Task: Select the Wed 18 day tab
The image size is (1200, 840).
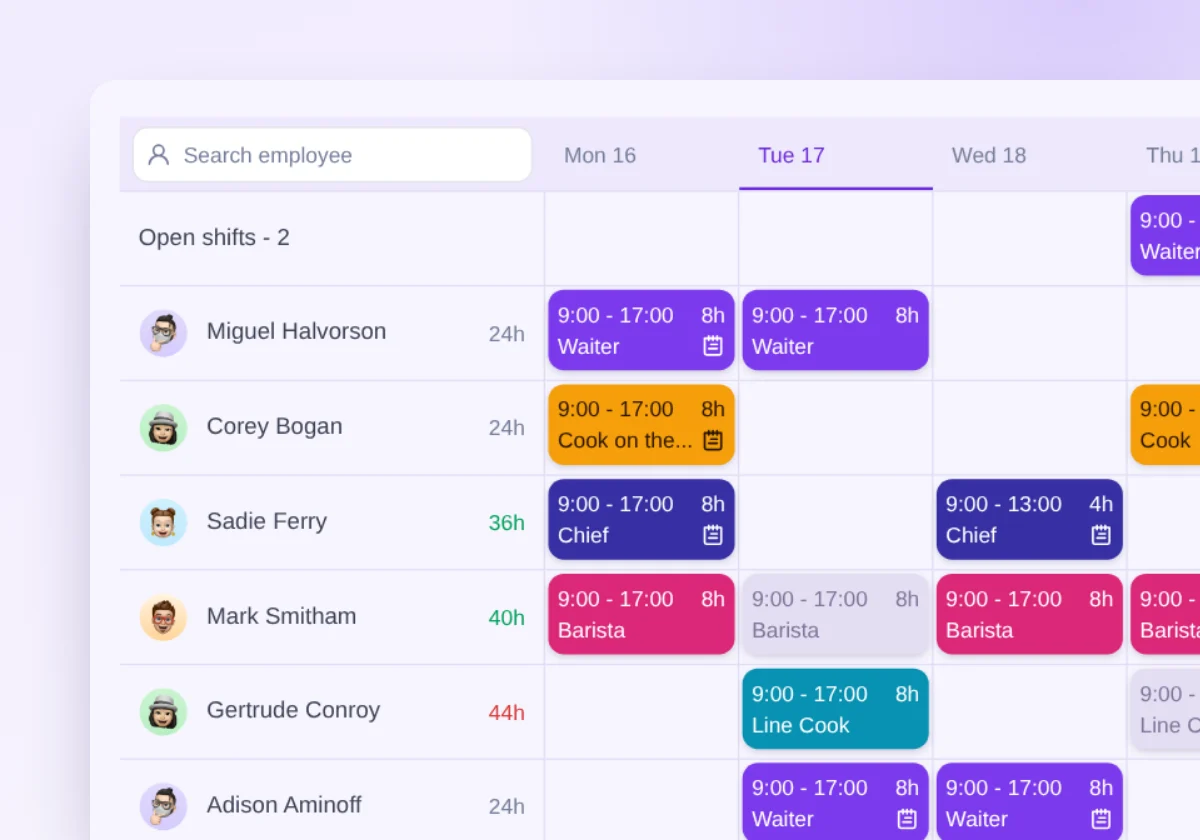Action: point(989,155)
